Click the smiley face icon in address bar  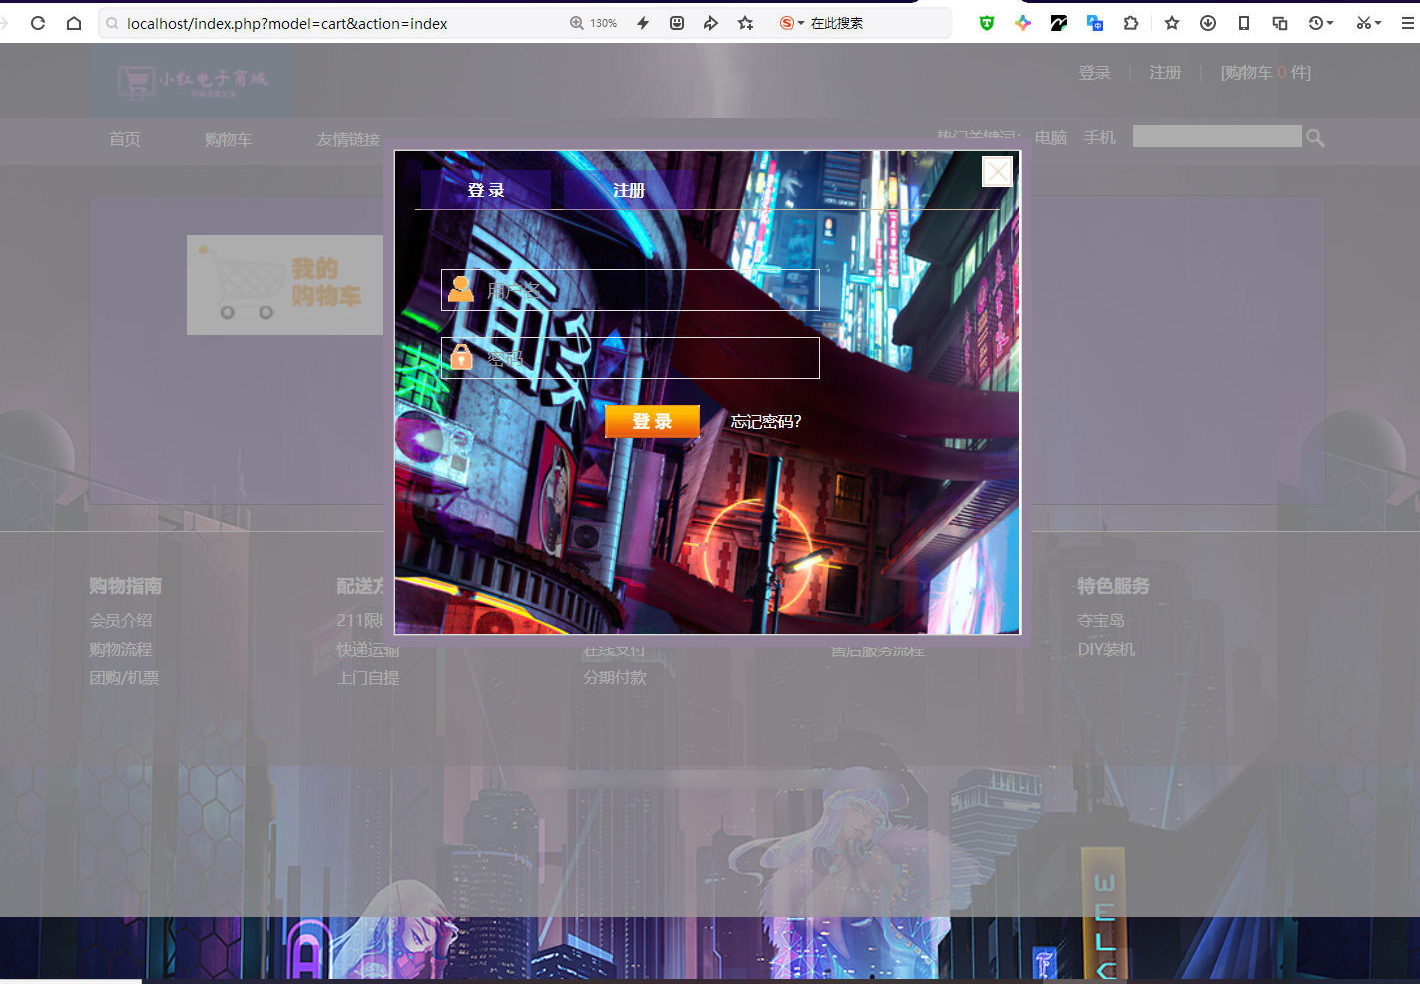click(x=677, y=23)
